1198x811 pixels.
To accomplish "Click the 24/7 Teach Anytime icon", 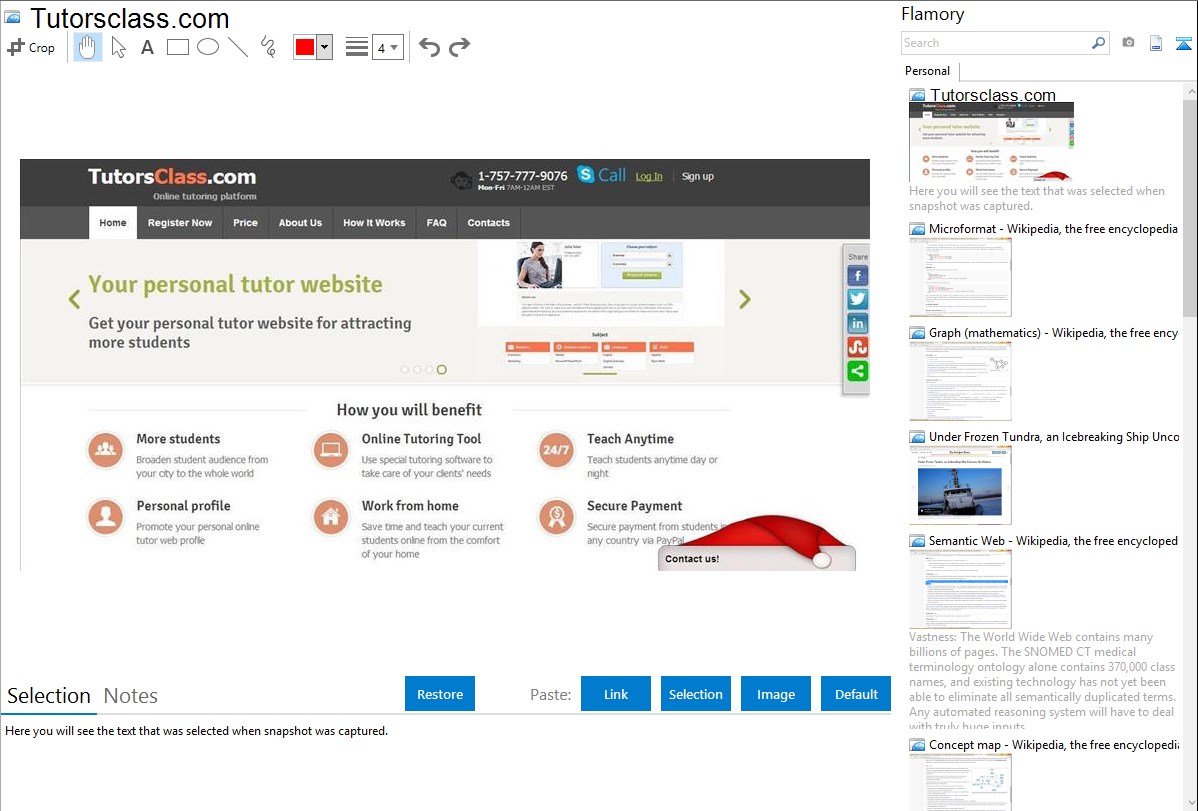I will click(555, 449).
